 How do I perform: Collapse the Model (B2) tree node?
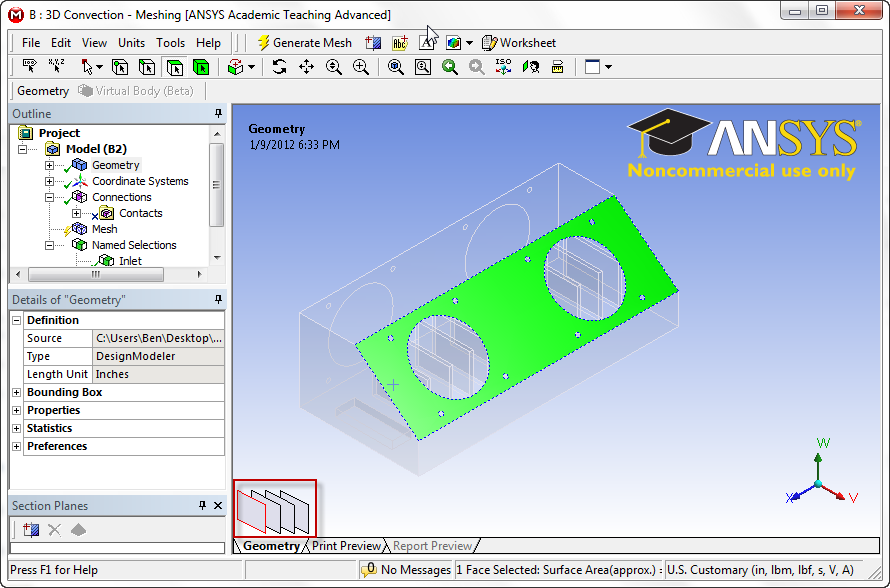click(x=22, y=149)
